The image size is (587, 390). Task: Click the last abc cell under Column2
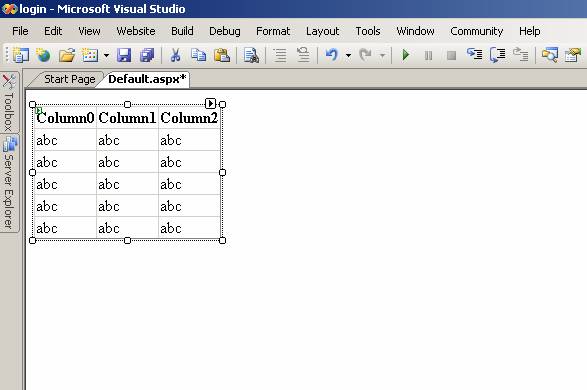(x=189, y=228)
